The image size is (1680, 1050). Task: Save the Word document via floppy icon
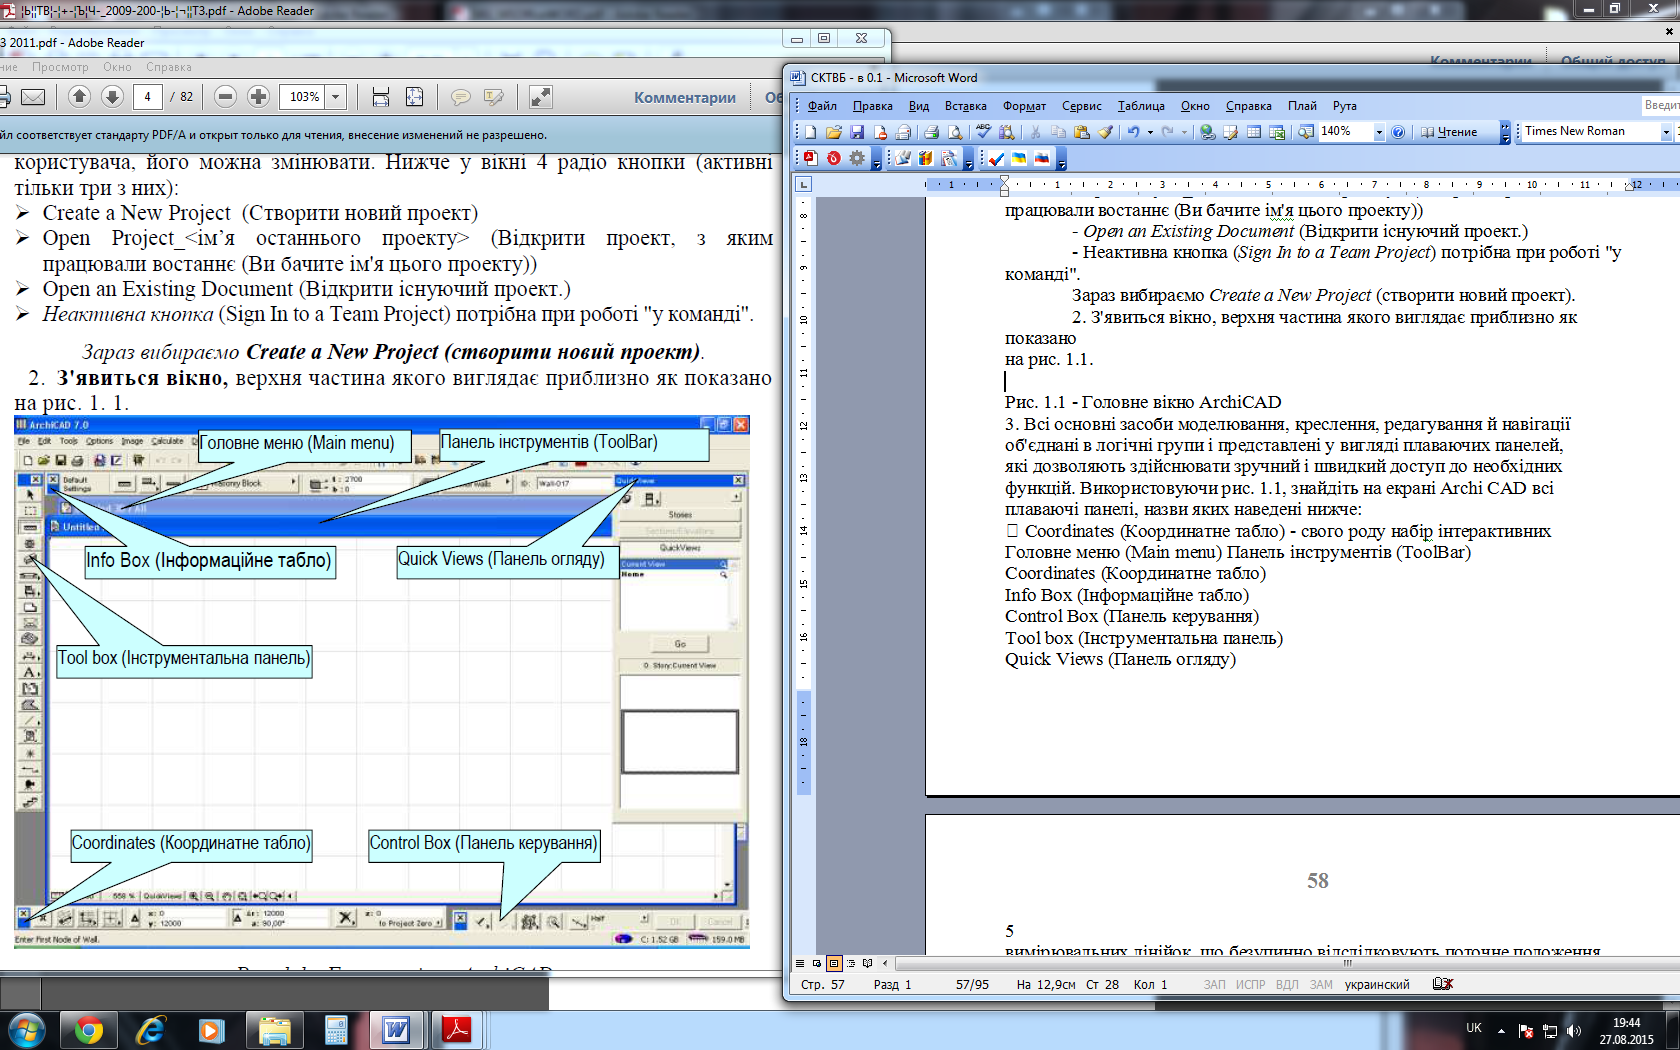point(857,132)
